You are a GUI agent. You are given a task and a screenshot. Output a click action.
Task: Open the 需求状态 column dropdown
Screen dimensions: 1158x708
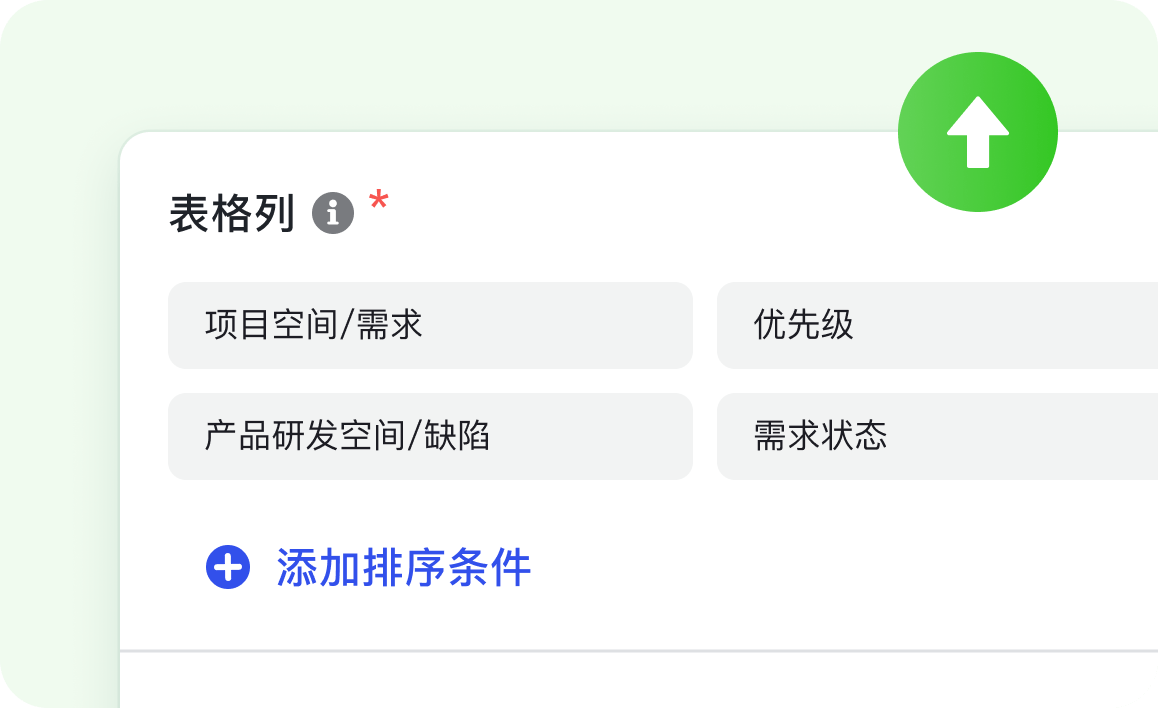point(936,436)
